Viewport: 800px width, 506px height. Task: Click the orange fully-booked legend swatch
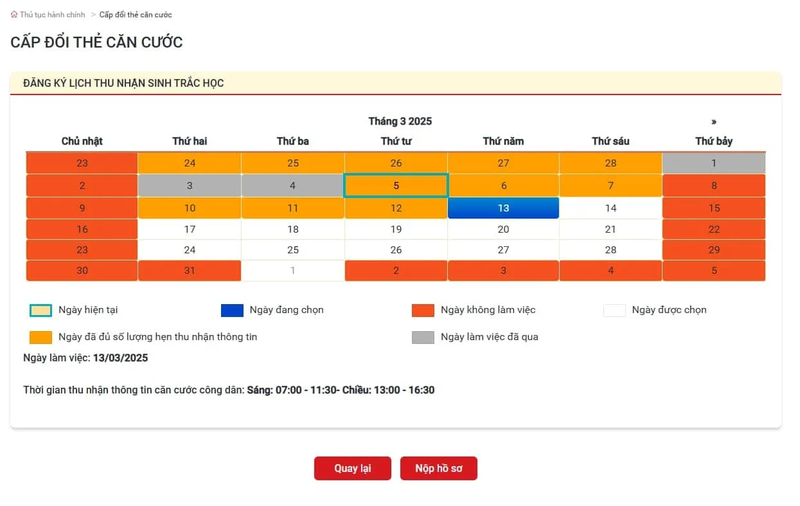tap(41, 337)
